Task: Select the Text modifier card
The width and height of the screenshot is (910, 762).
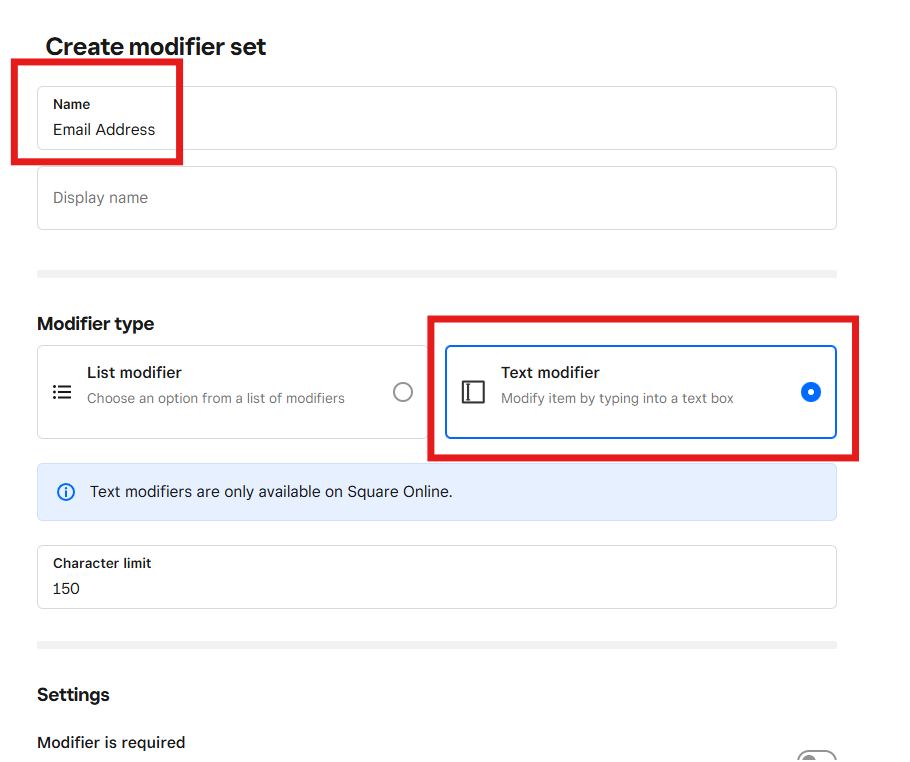Action: [x=640, y=392]
